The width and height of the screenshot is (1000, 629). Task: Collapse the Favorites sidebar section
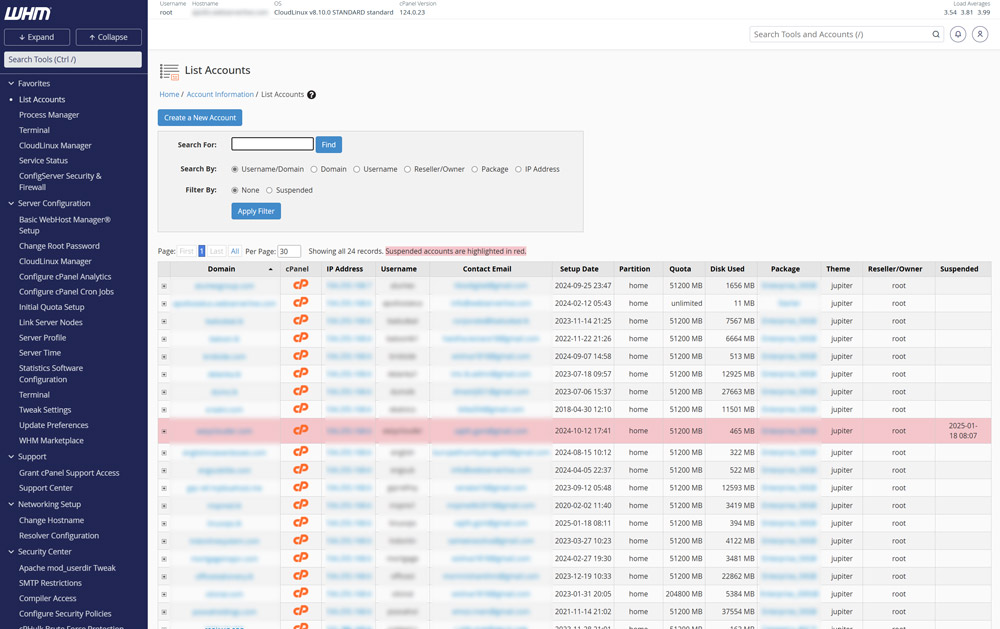coord(11,84)
